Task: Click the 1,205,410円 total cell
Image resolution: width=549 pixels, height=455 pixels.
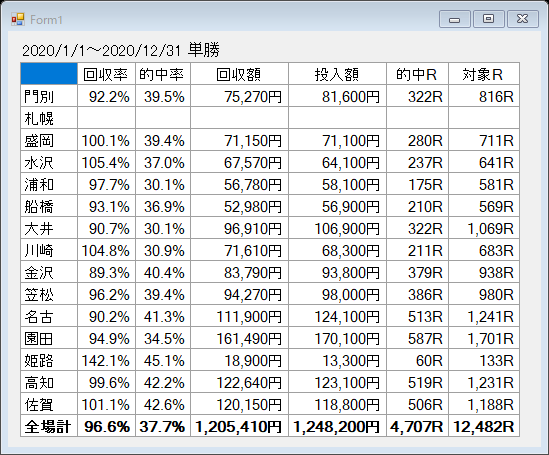Action: pyautogui.click(x=239, y=426)
